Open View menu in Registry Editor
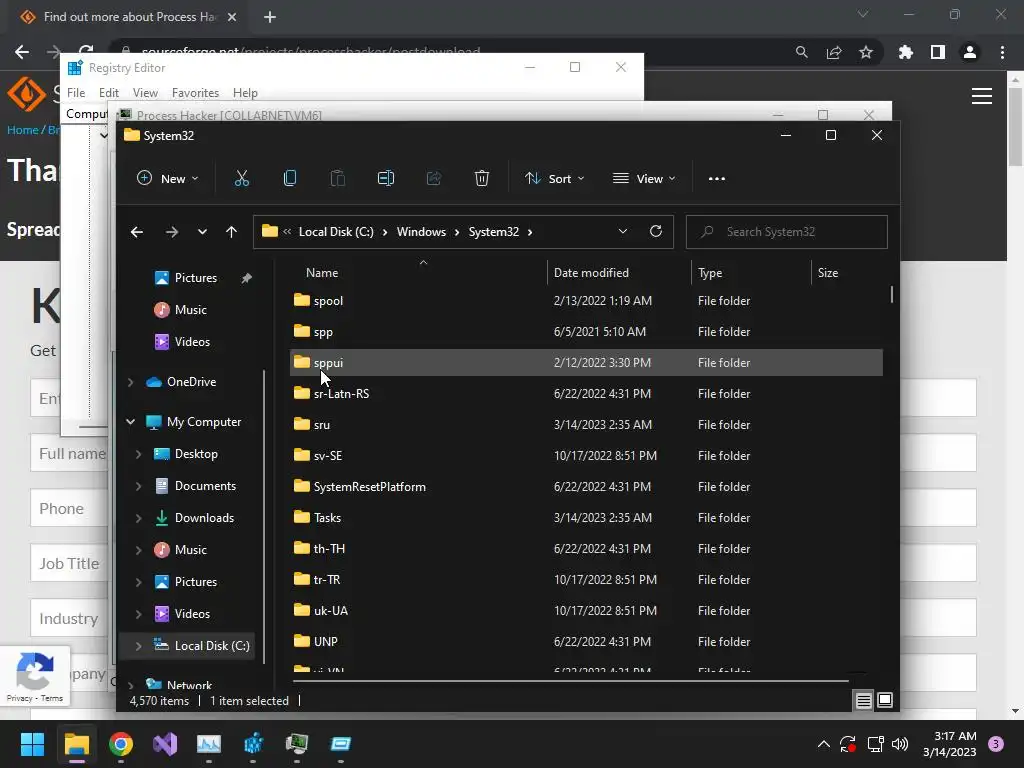Viewport: 1024px width, 768px height. tap(145, 93)
